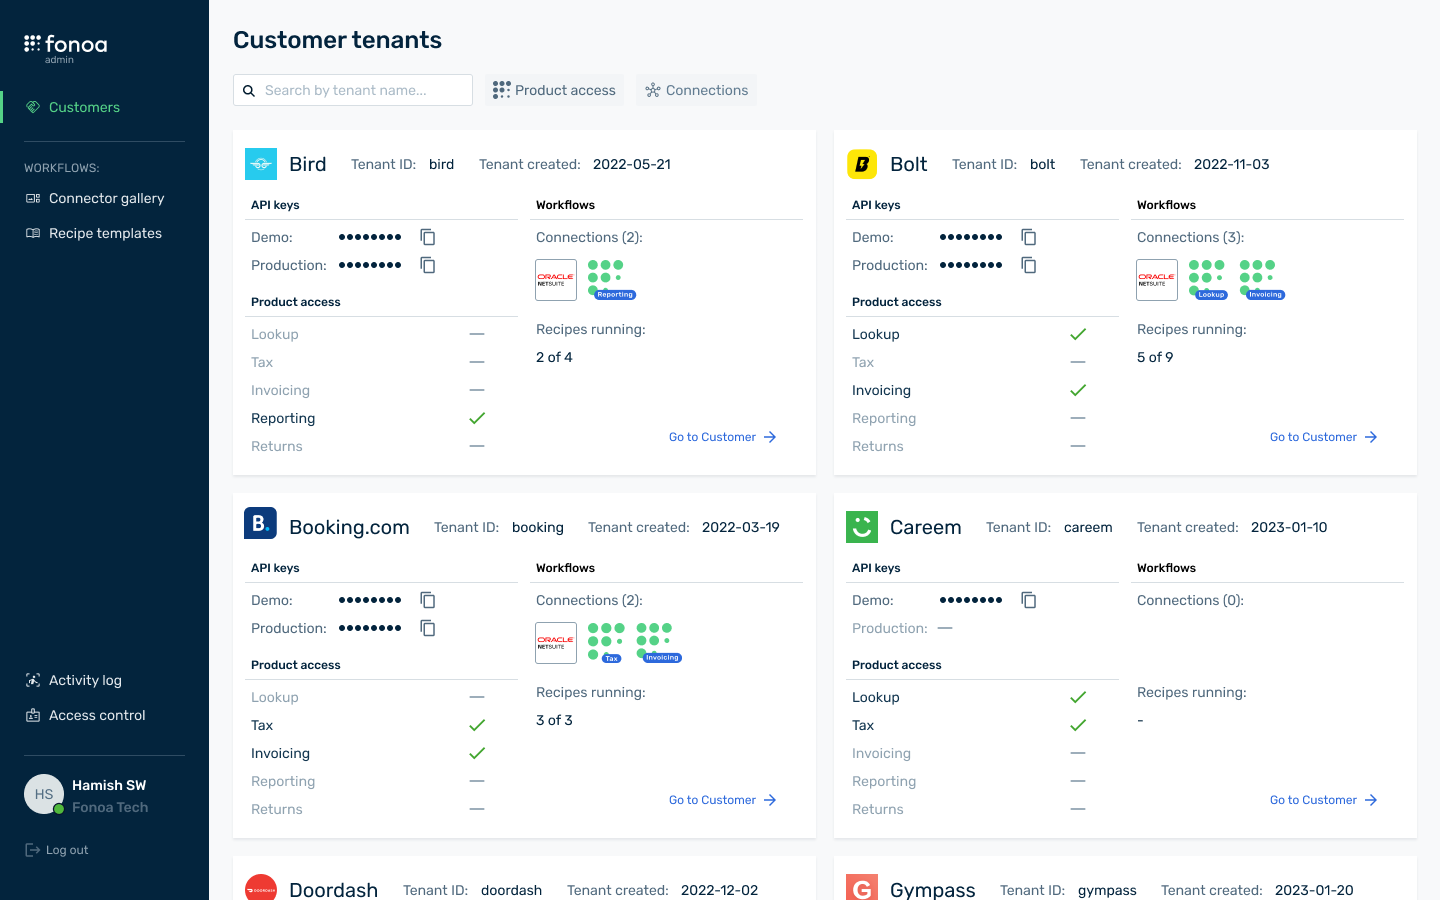Go to Customer for Bolt
This screenshot has height=900, width=1440.
[1323, 437]
